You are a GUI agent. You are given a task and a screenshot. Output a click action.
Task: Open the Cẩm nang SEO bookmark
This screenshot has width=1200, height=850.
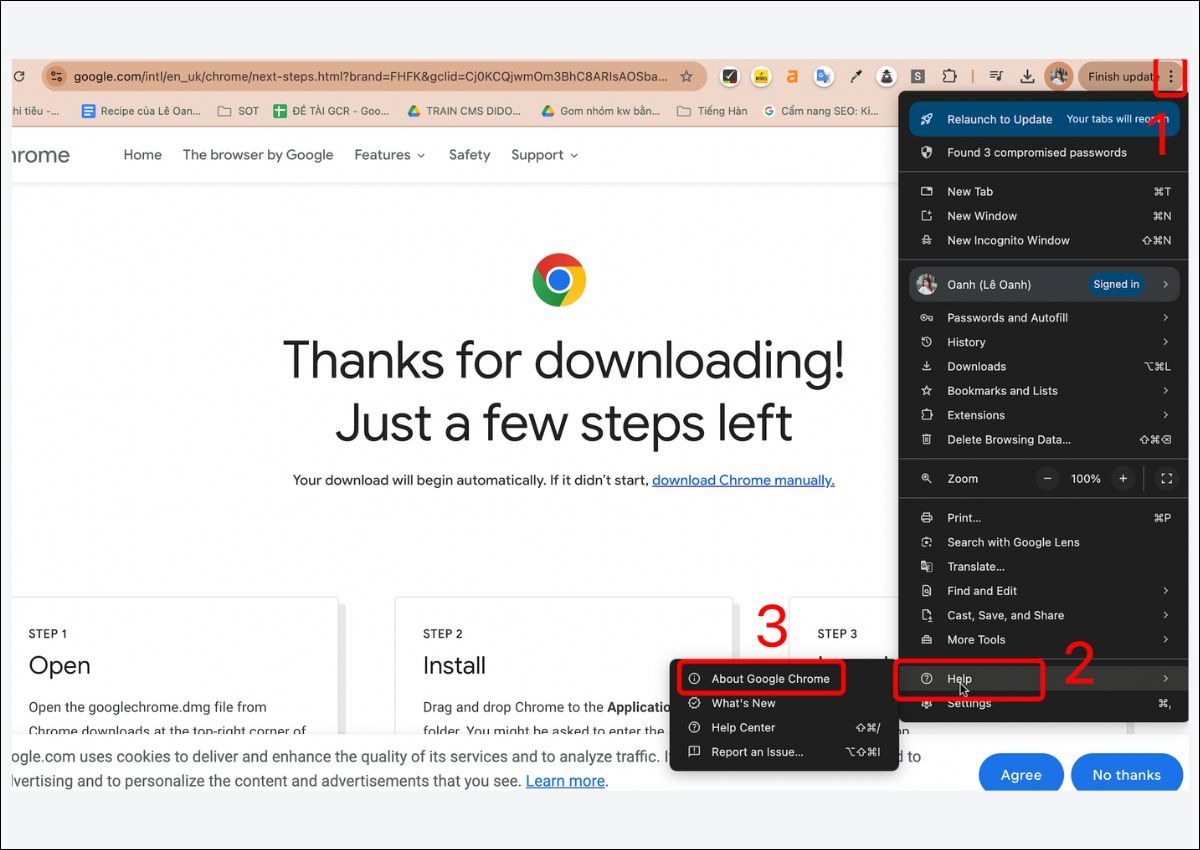coord(820,111)
